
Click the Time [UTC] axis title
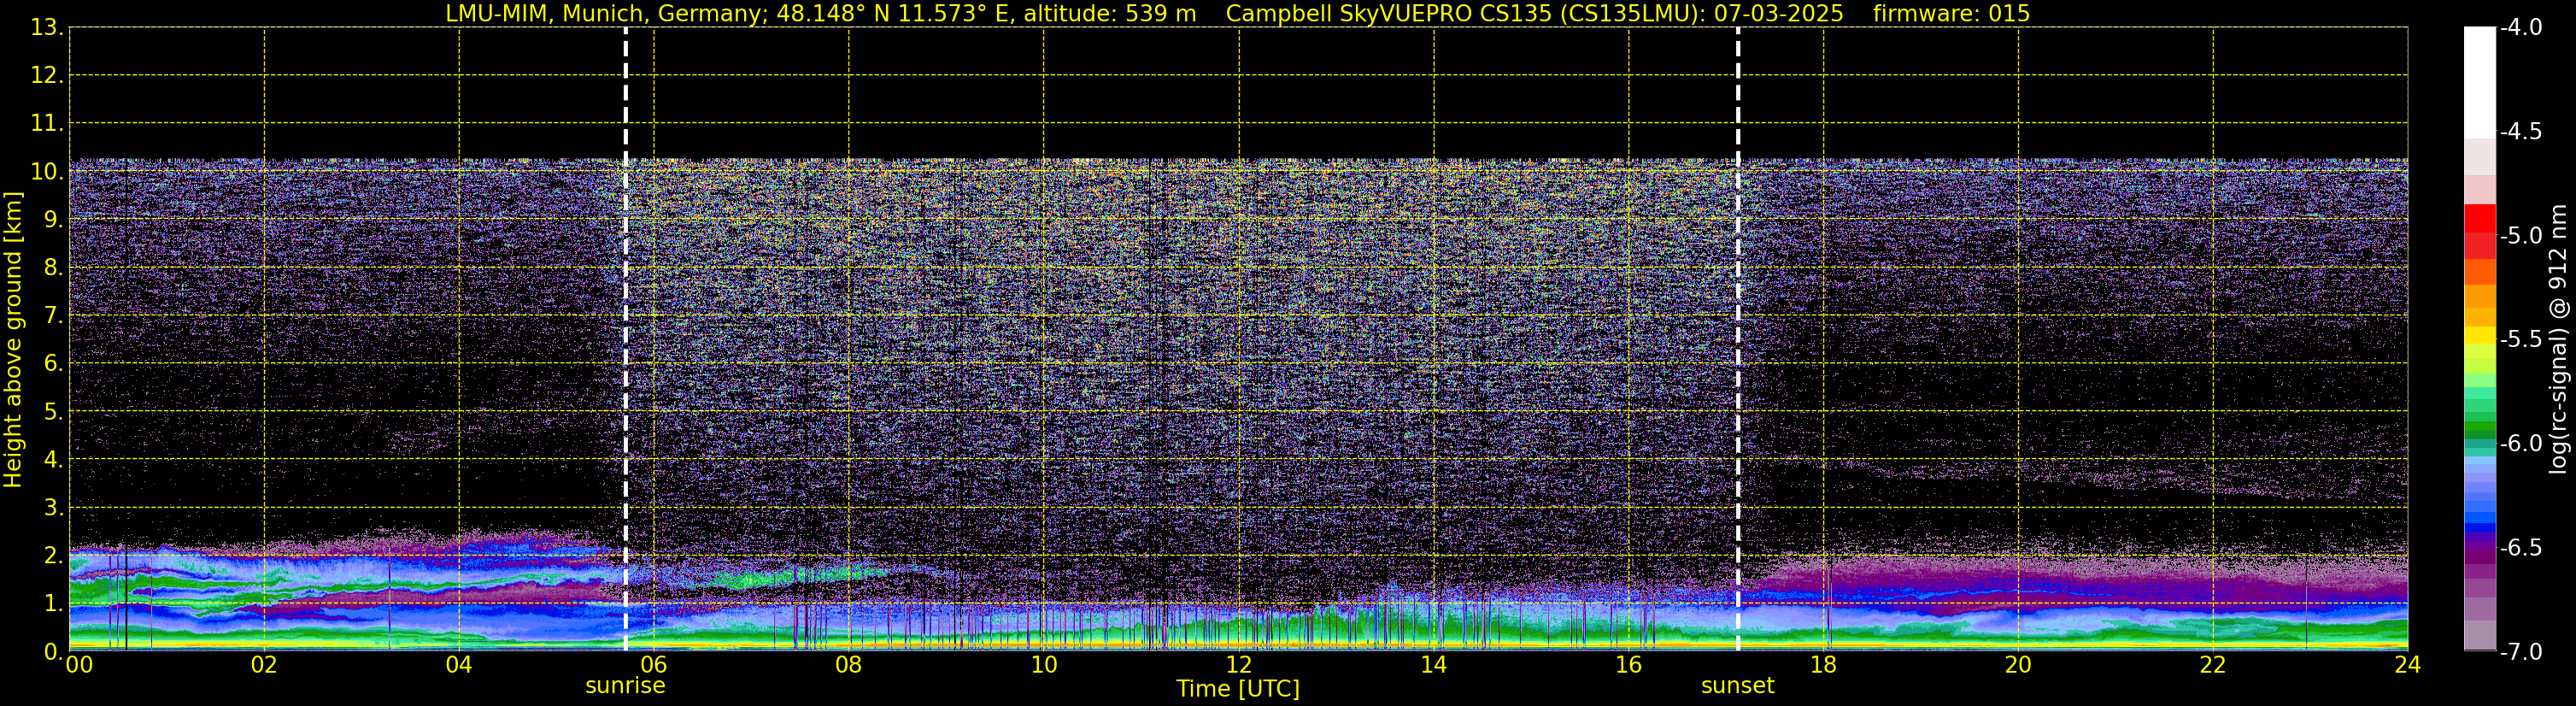point(1238,689)
